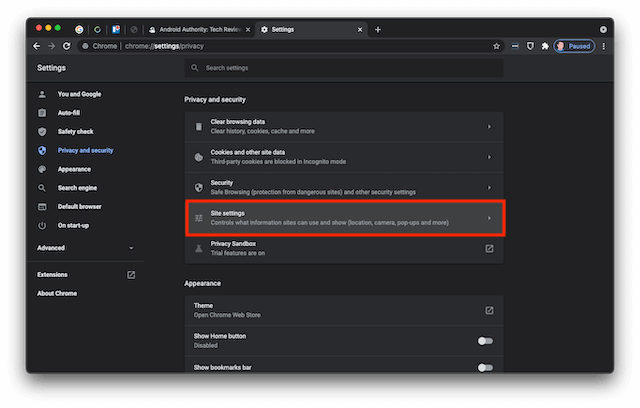640x408 pixels.
Task: Reload the settings page
Action: pos(67,46)
